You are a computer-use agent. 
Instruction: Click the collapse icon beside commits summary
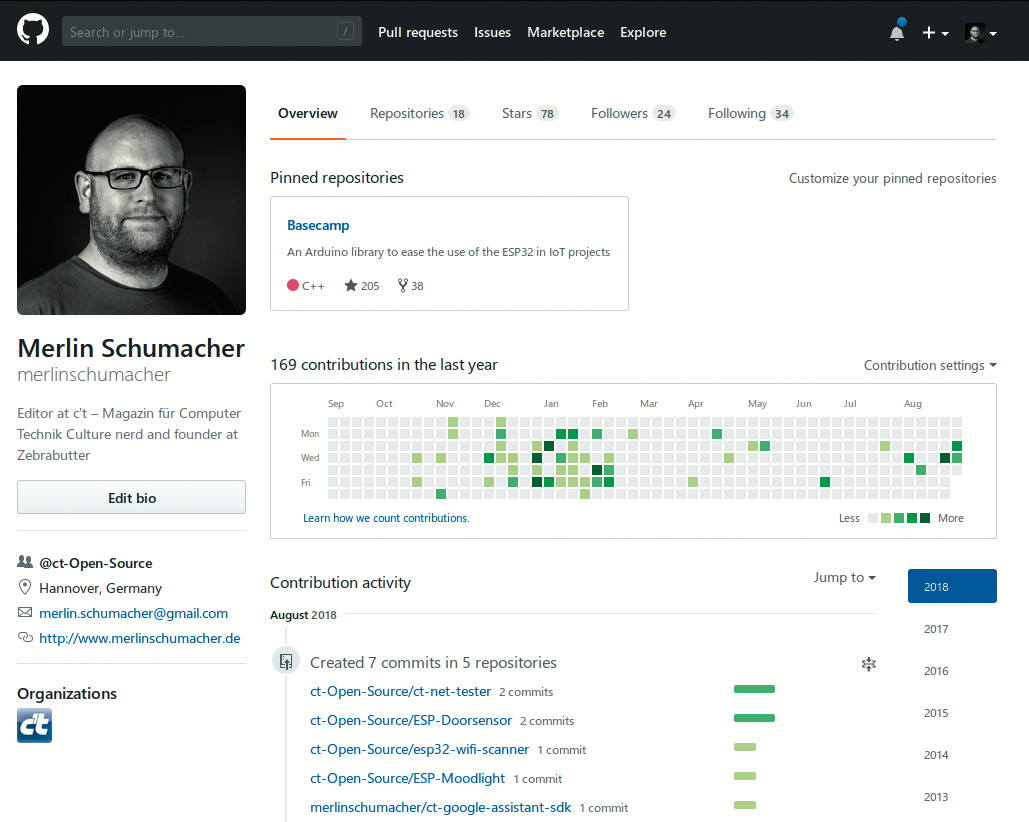click(x=868, y=664)
